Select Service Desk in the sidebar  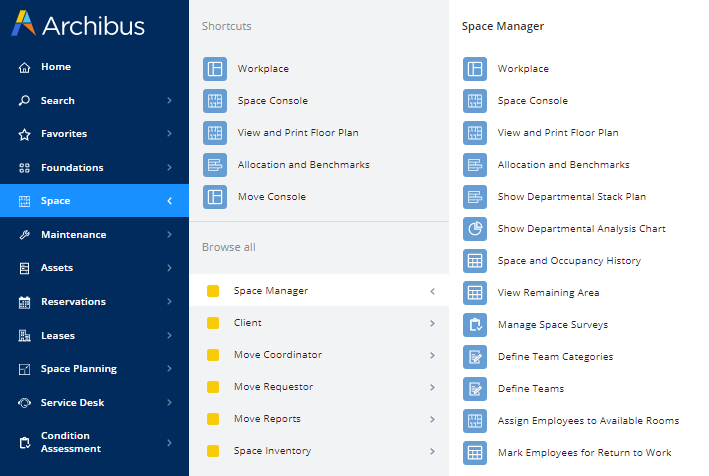coord(72,403)
